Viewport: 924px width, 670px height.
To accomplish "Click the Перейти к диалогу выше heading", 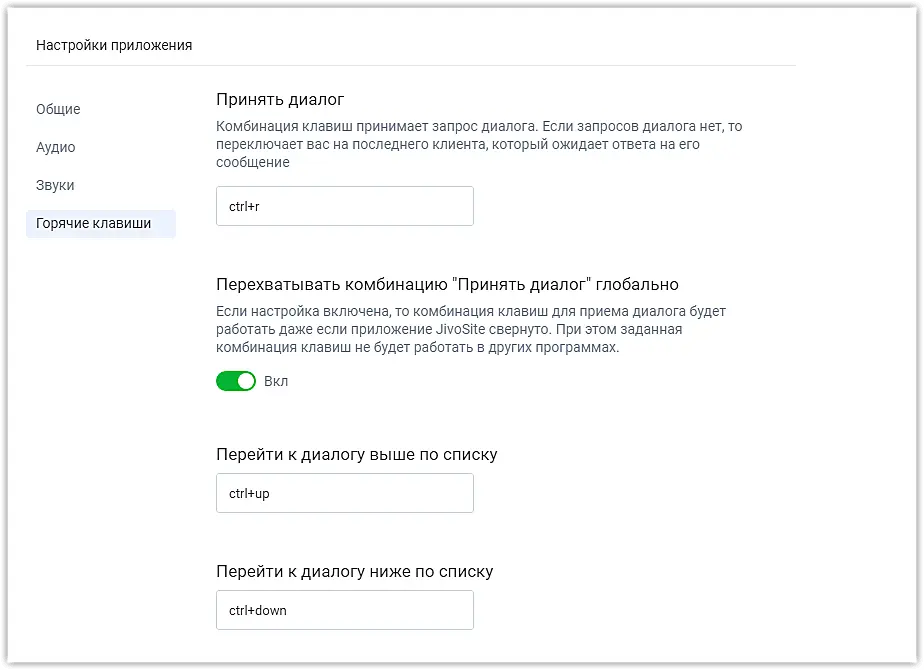I will point(356,454).
